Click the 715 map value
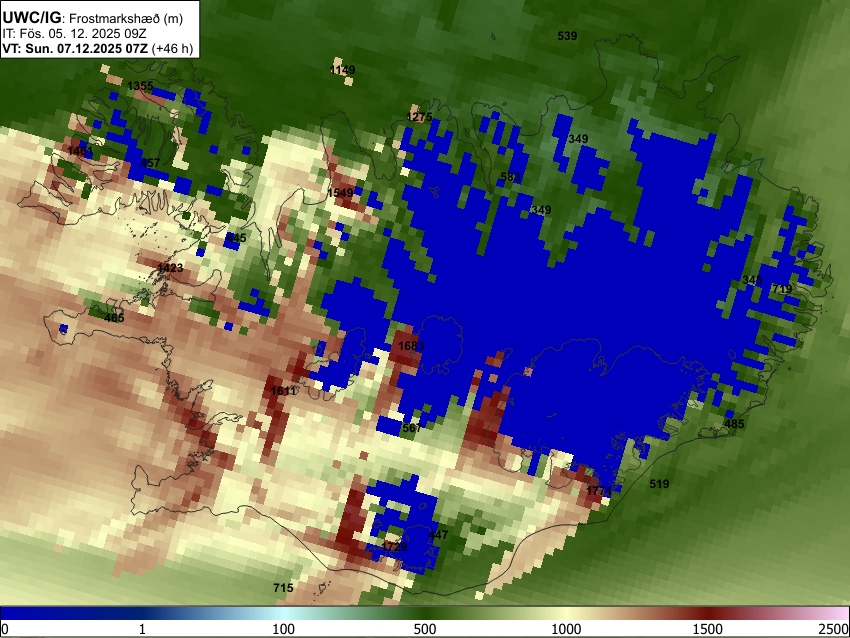The width and height of the screenshot is (850, 638). click(283, 588)
